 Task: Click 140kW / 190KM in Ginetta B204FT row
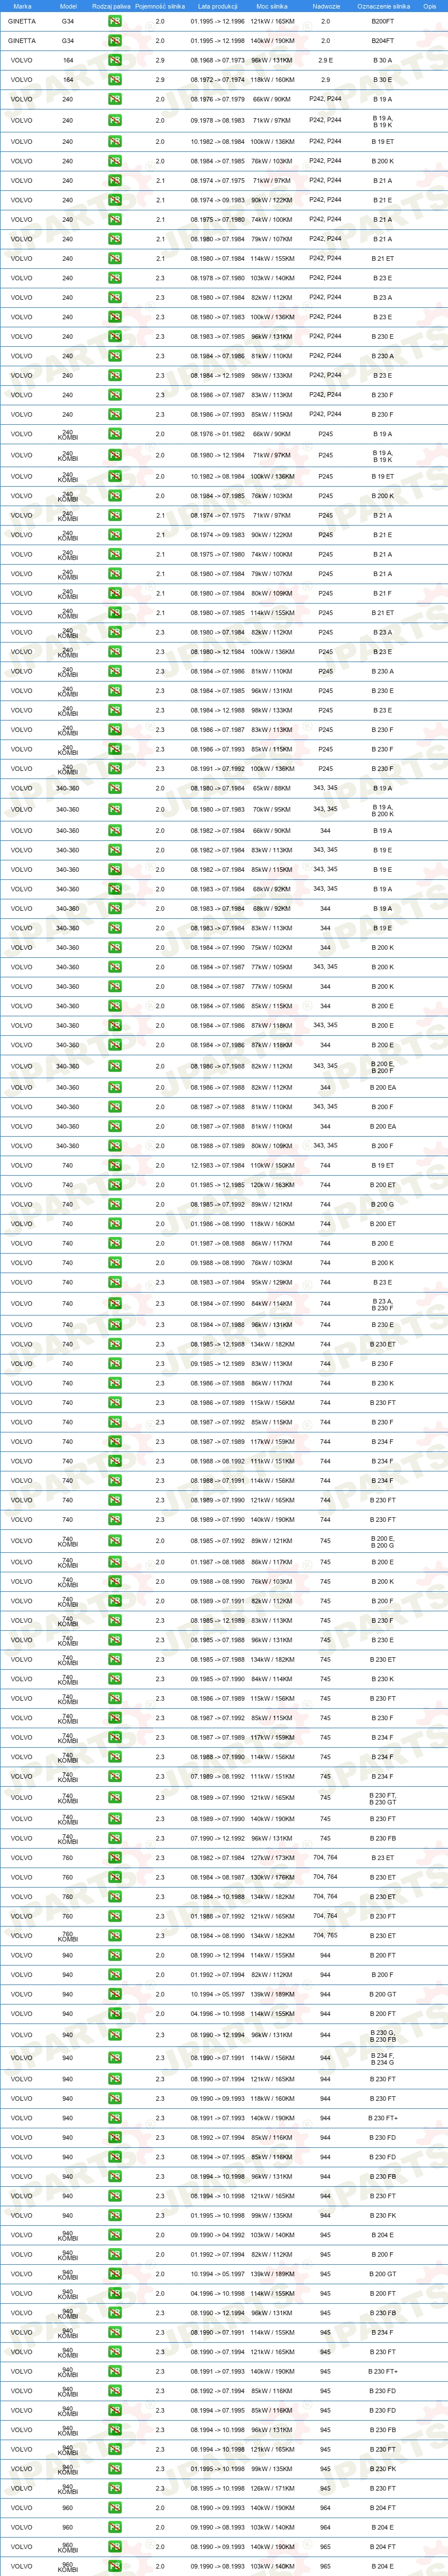[x=272, y=41]
